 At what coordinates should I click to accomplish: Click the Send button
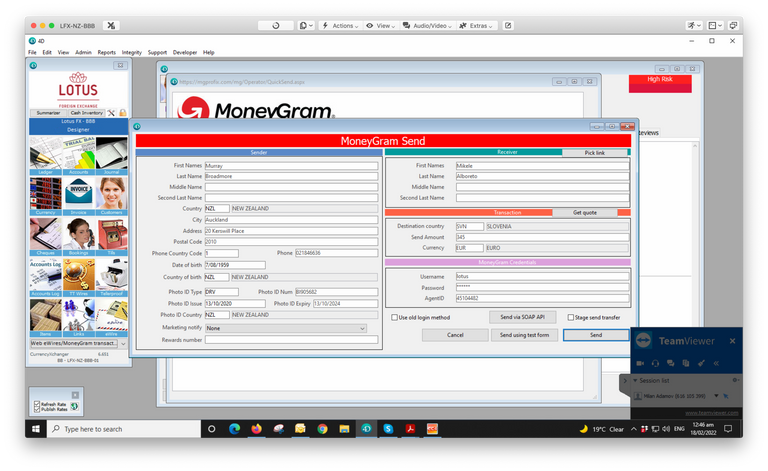596,335
